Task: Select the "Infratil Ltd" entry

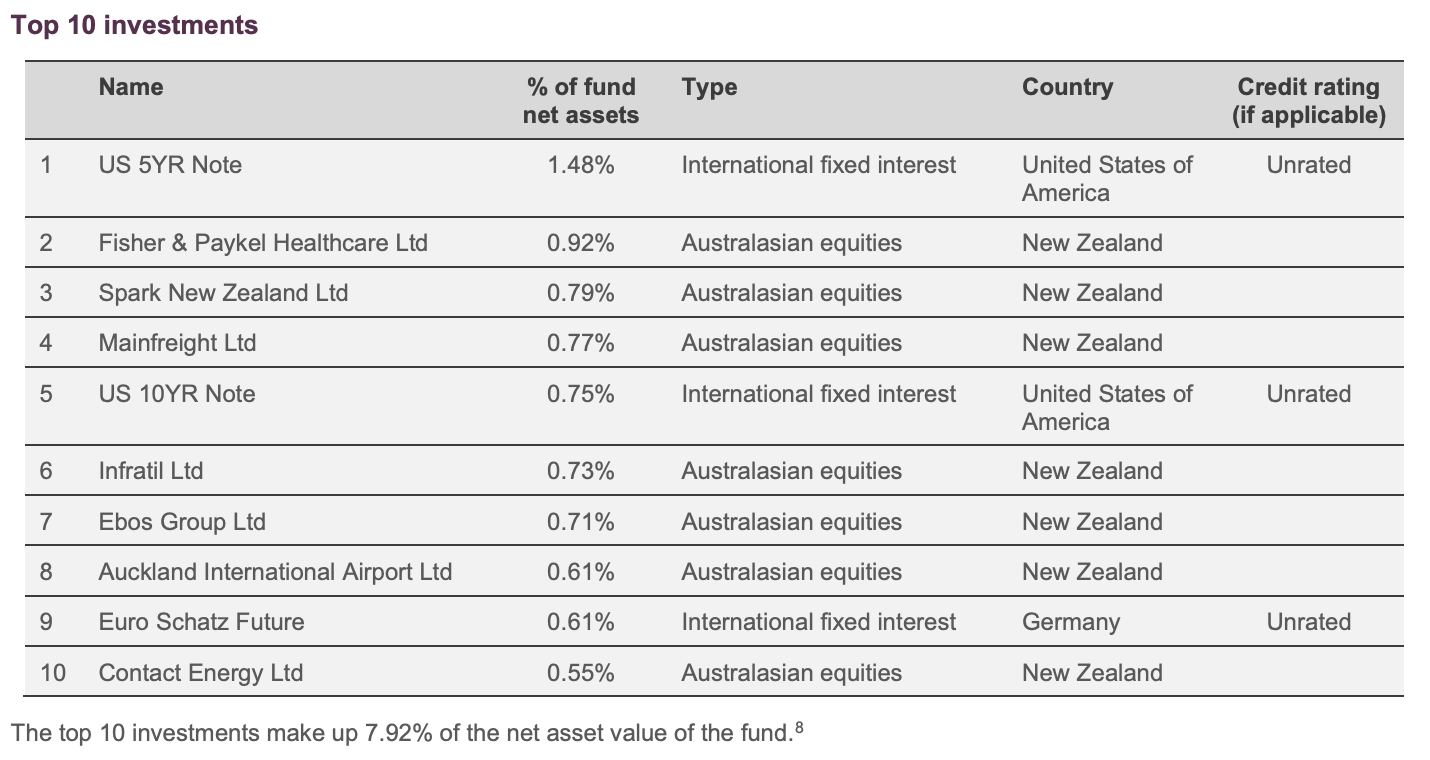Action: (151, 471)
